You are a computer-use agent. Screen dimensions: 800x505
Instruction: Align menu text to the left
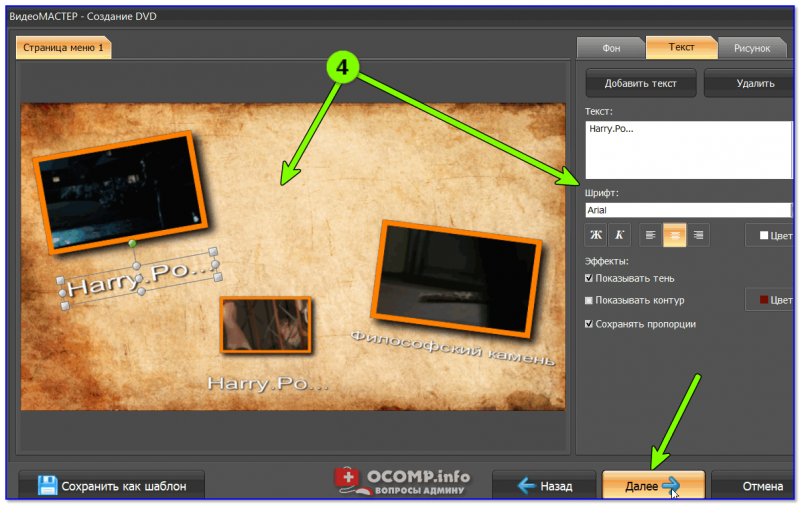click(651, 235)
